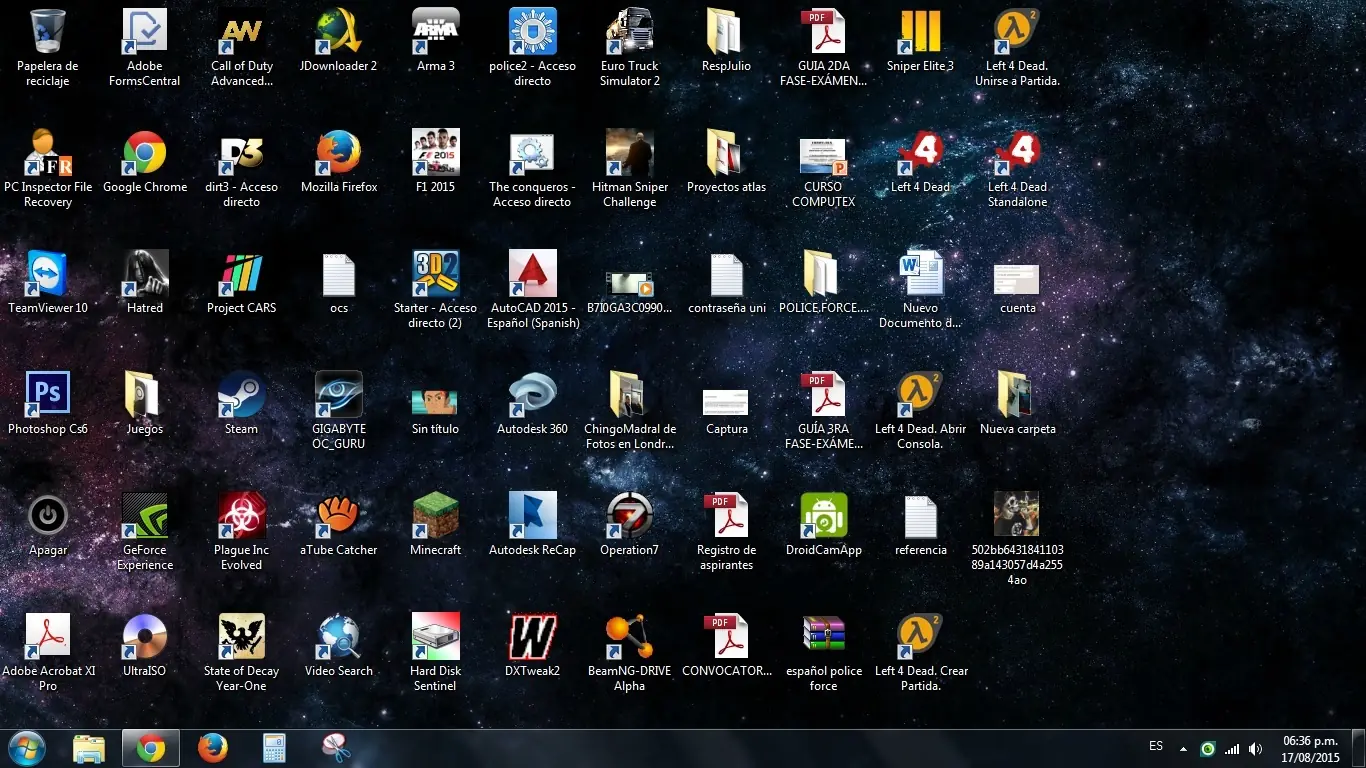Select the Steam desktop shortcut

(242, 395)
